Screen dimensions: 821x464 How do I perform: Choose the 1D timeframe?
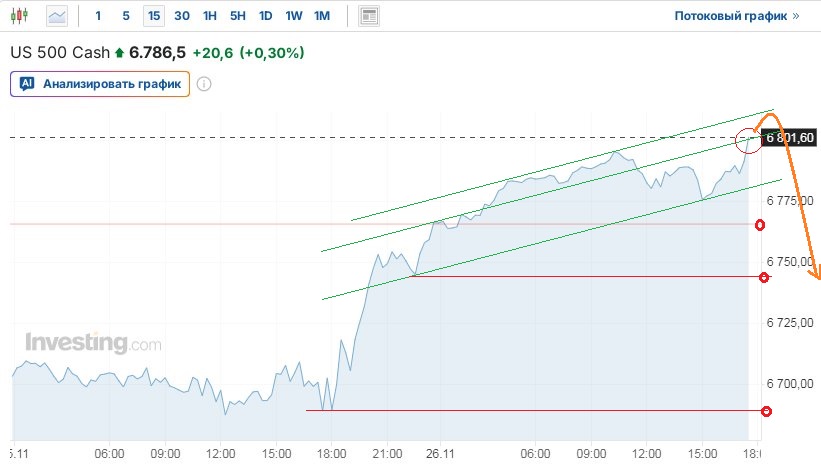(265, 16)
